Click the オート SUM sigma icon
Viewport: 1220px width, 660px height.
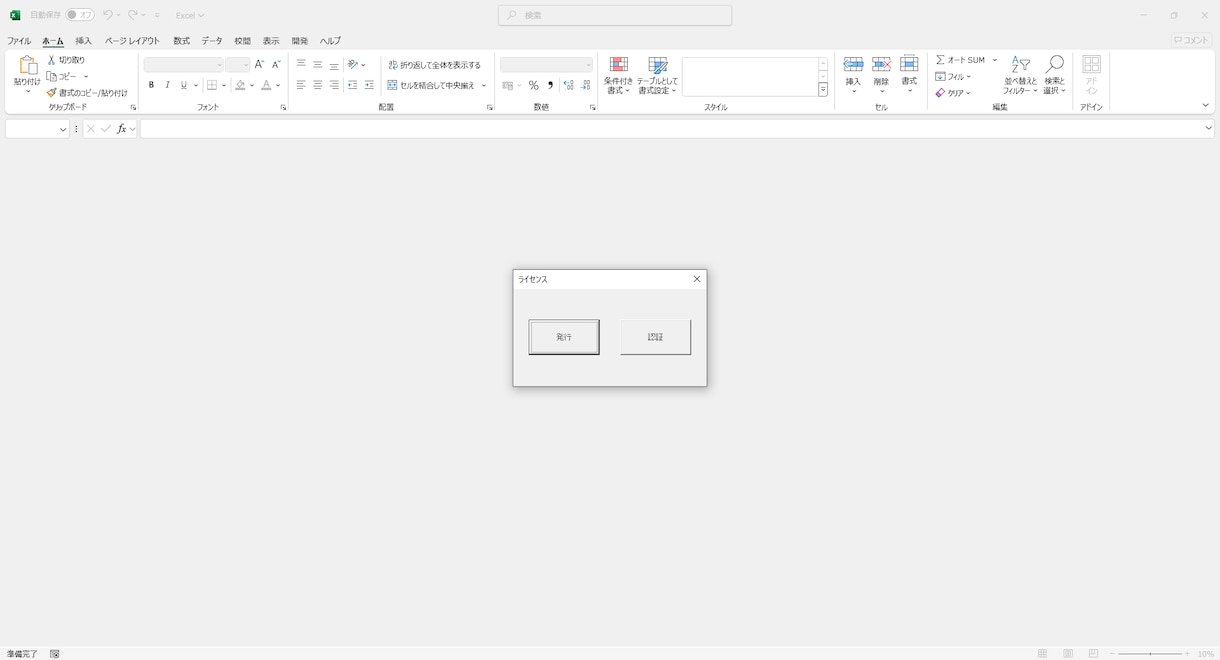click(x=940, y=60)
